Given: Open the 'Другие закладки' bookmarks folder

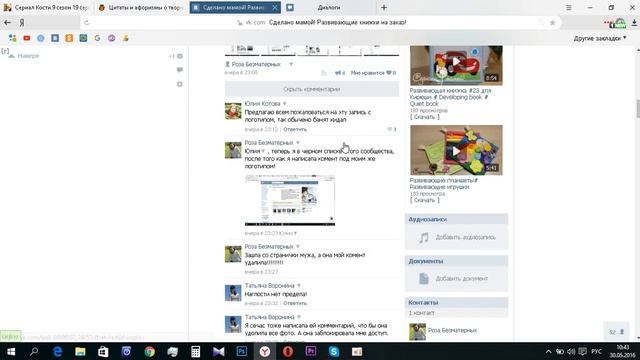Looking at the screenshot, I should 600,38.
